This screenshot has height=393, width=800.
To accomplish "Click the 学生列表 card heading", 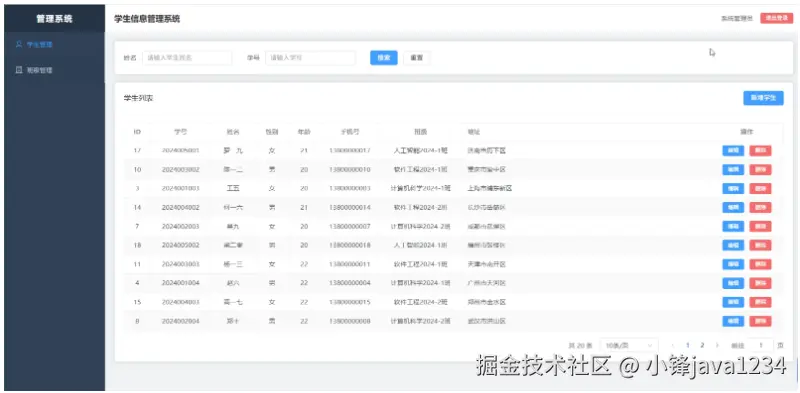I will pos(138,99).
